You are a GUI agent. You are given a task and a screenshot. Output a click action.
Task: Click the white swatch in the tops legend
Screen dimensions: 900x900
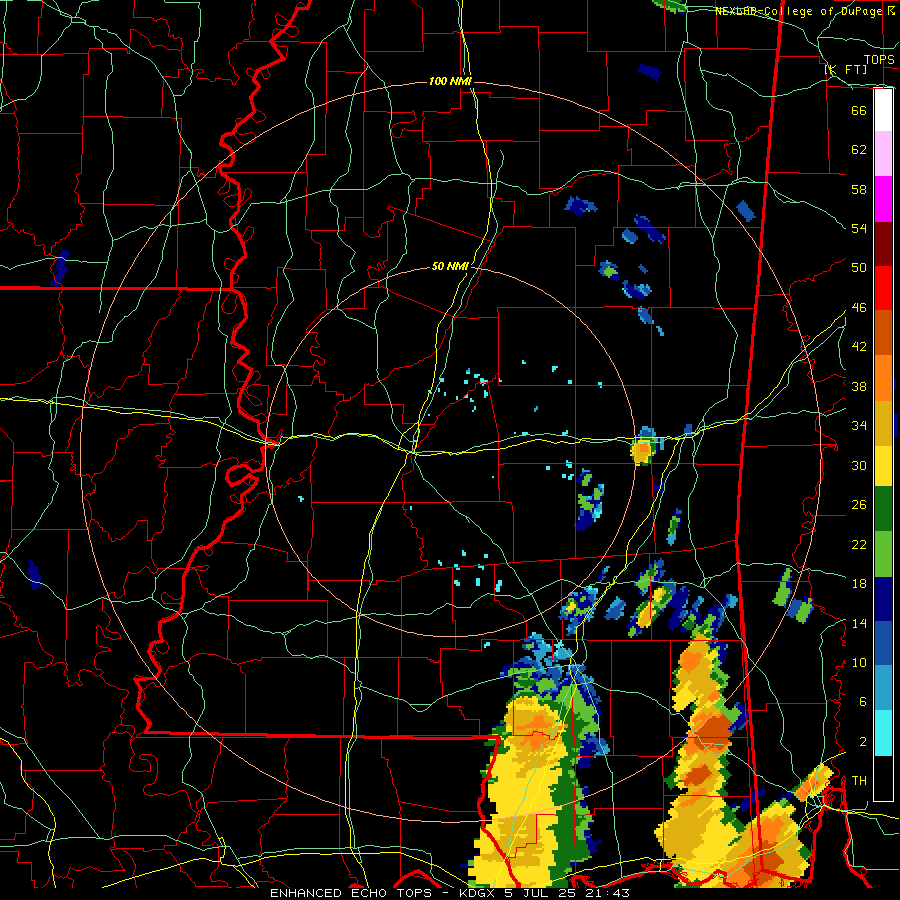[883, 110]
